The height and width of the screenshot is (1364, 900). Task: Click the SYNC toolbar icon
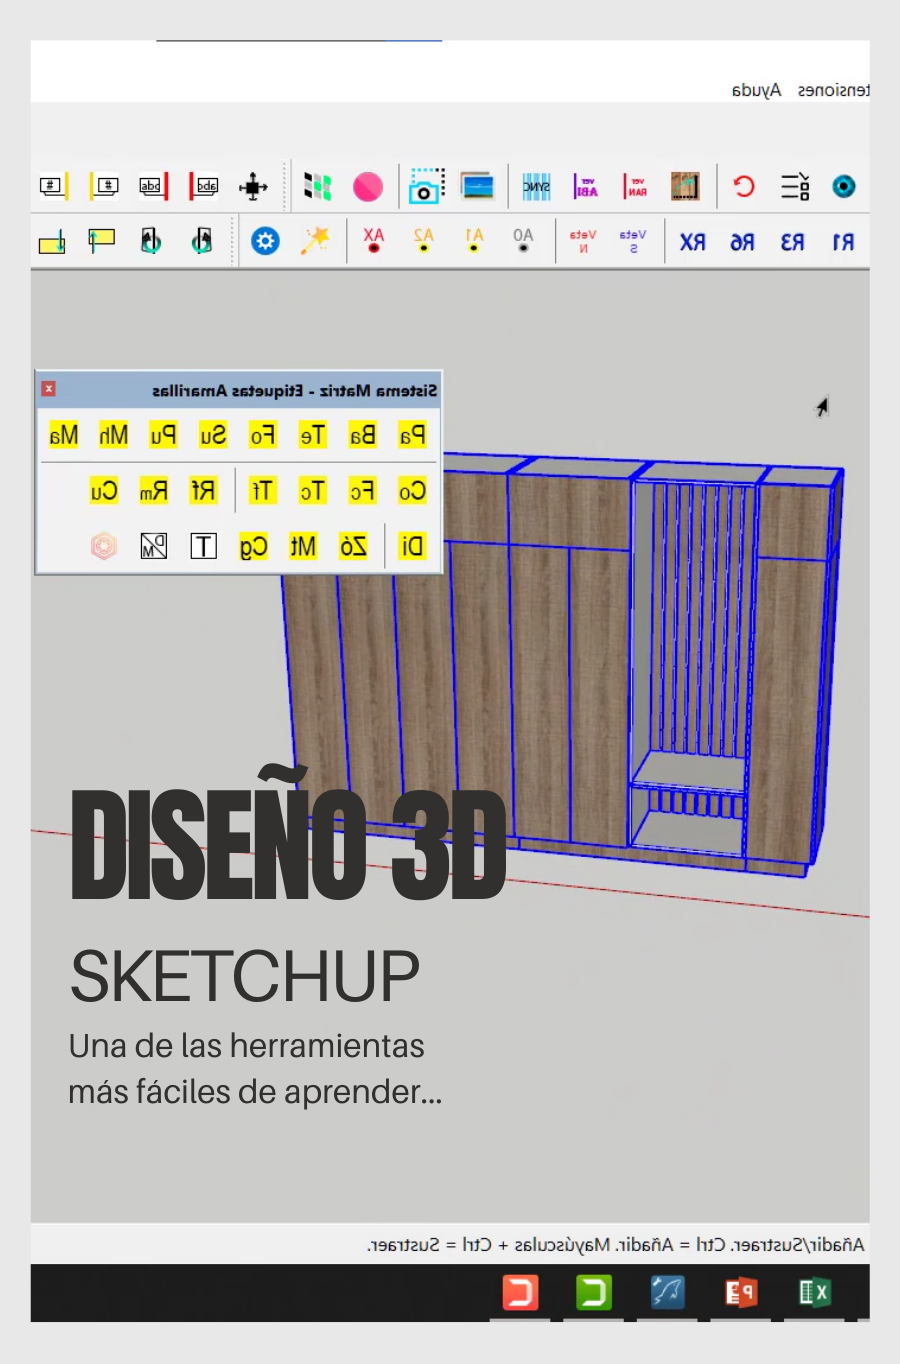(x=536, y=186)
